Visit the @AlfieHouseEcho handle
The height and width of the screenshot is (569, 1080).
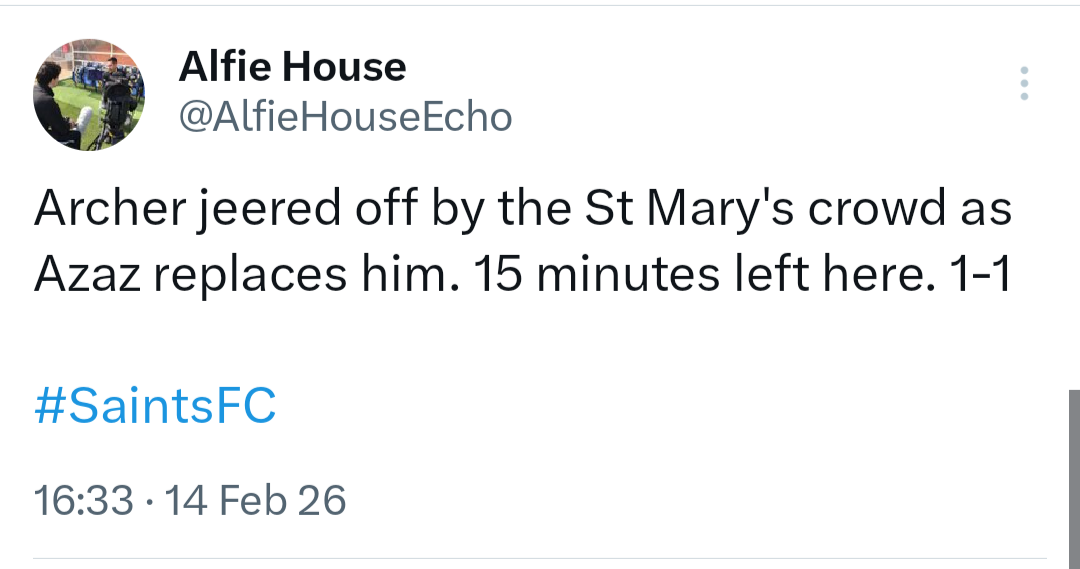[345, 118]
